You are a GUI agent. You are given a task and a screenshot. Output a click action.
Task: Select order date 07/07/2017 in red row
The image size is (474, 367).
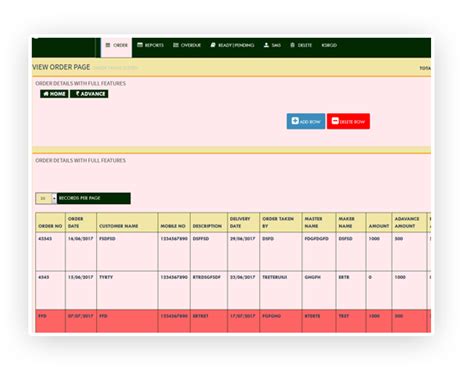tap(81, 321)
